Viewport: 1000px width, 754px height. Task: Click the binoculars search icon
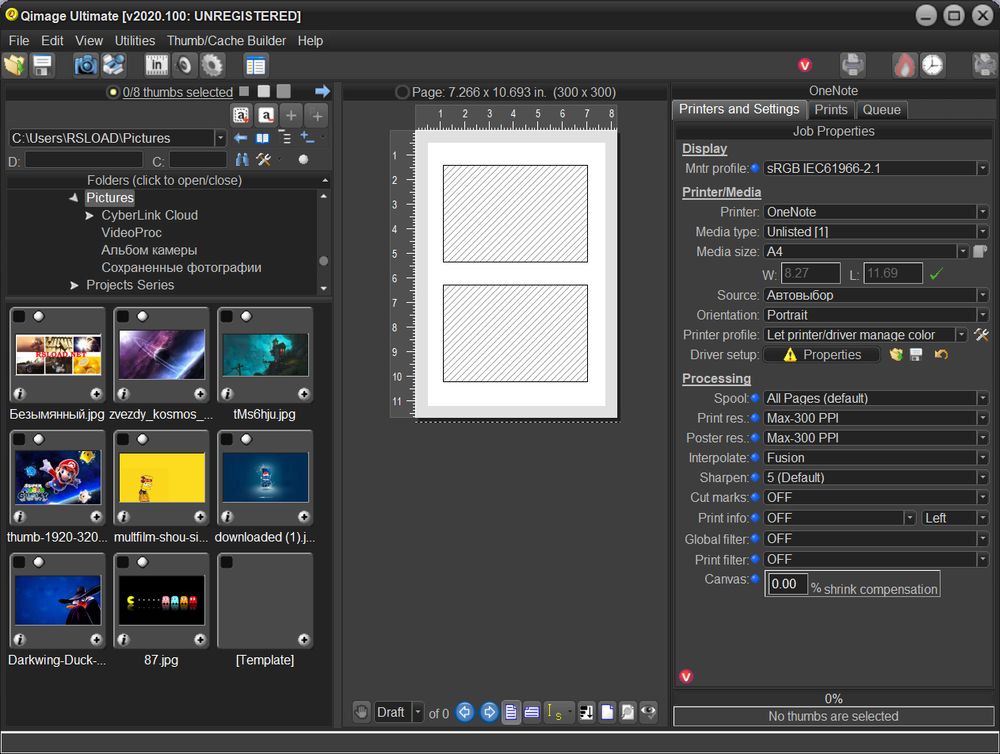(242, 160)
